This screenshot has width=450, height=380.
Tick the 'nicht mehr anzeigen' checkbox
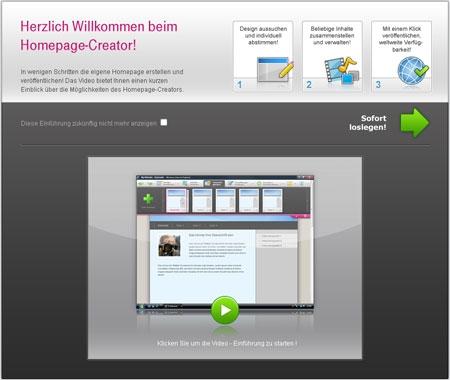point(164,122)
